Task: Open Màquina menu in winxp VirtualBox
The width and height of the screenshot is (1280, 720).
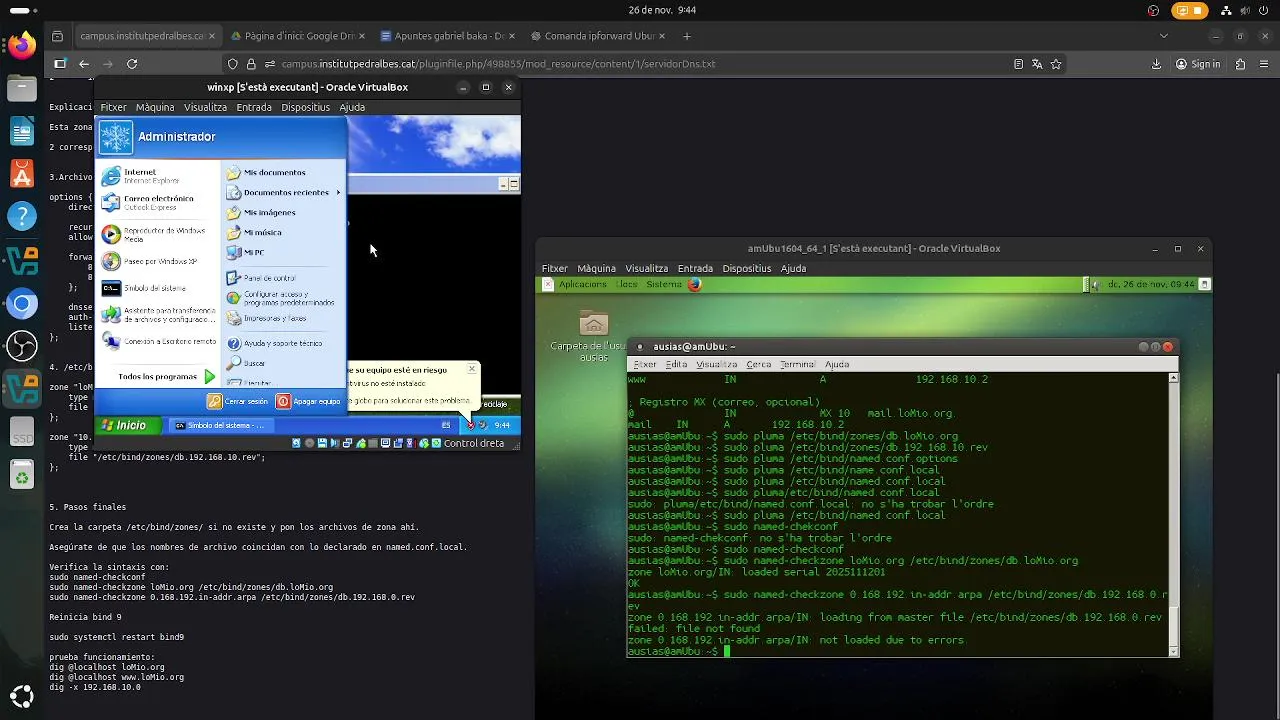Action: tap(155, 107)
